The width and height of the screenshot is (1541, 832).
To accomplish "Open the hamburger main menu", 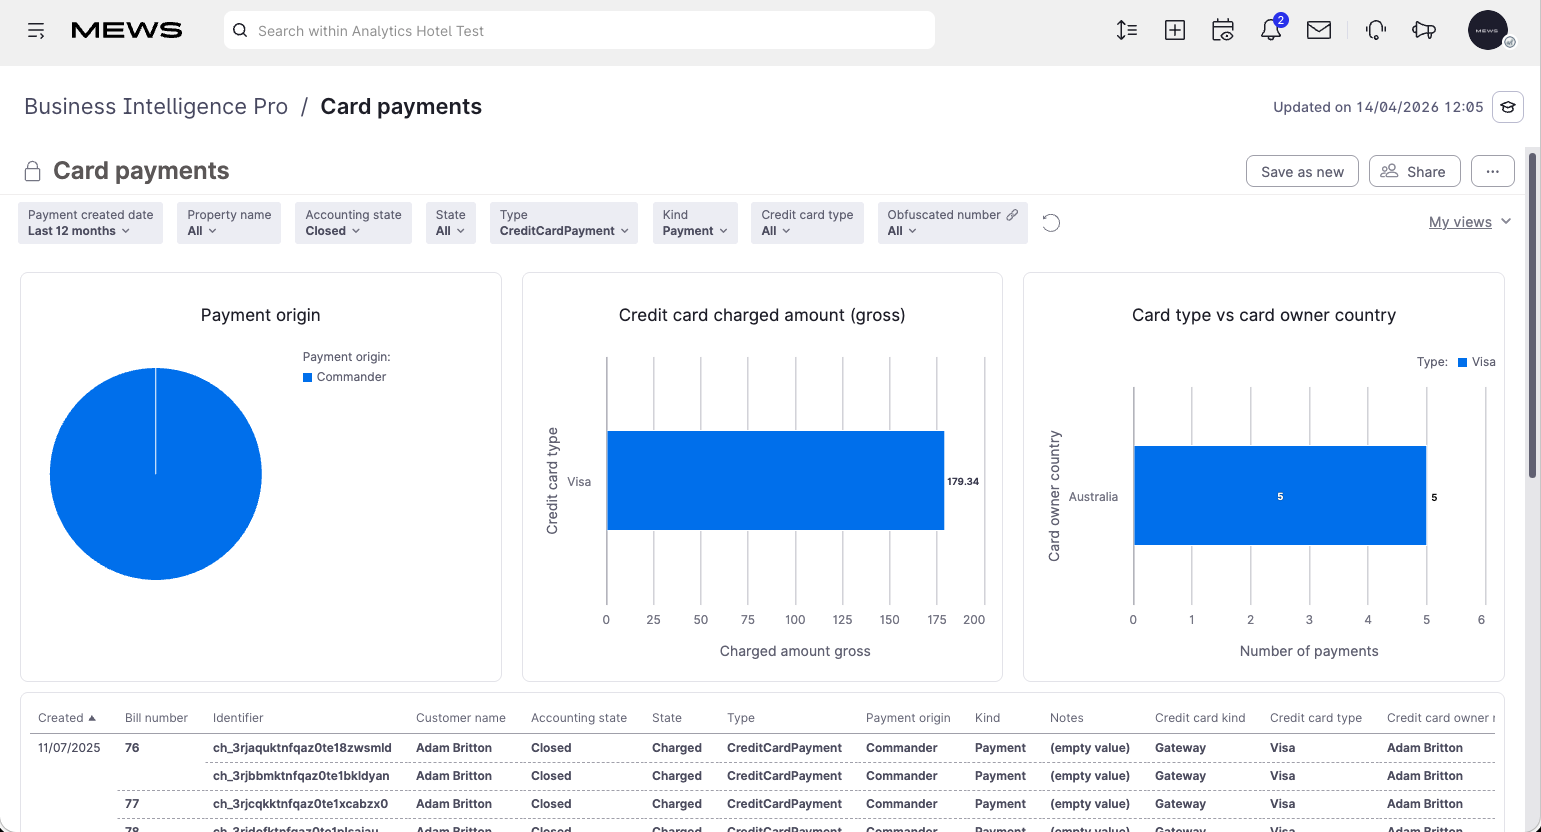I will tap(36, 31).
